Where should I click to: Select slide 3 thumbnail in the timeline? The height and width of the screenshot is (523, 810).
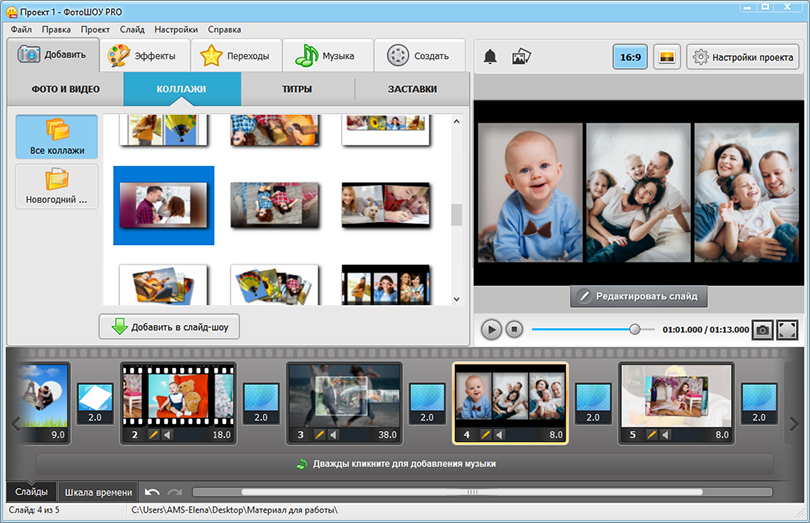pos(344,395)
